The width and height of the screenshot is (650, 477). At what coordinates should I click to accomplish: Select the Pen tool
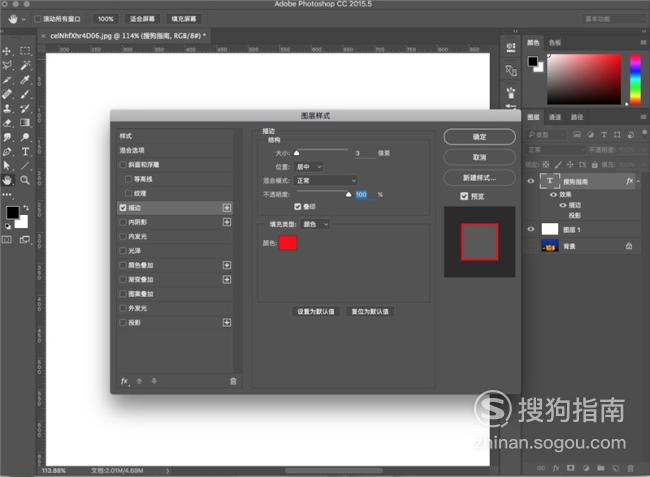tap(7, 152)
